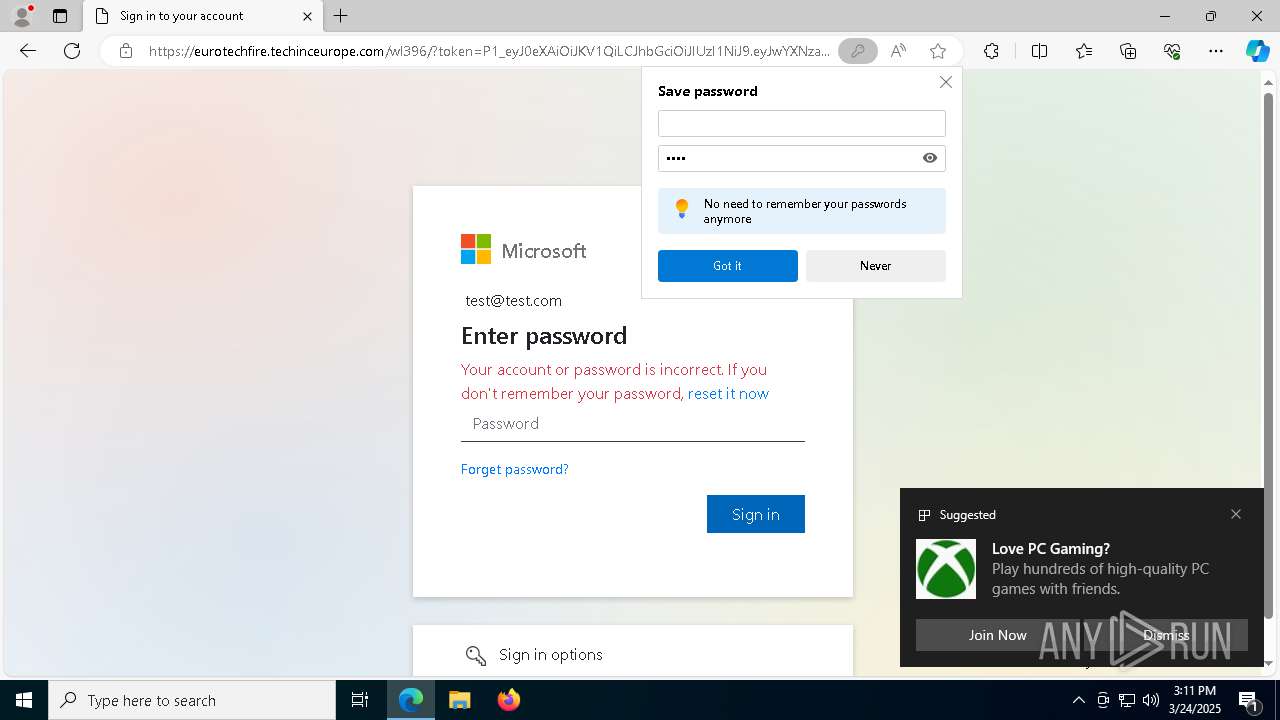The width and height of the screenshot is (1280, 720).
Task: Click the blue Sign in button
Action: tap(755, 514)
